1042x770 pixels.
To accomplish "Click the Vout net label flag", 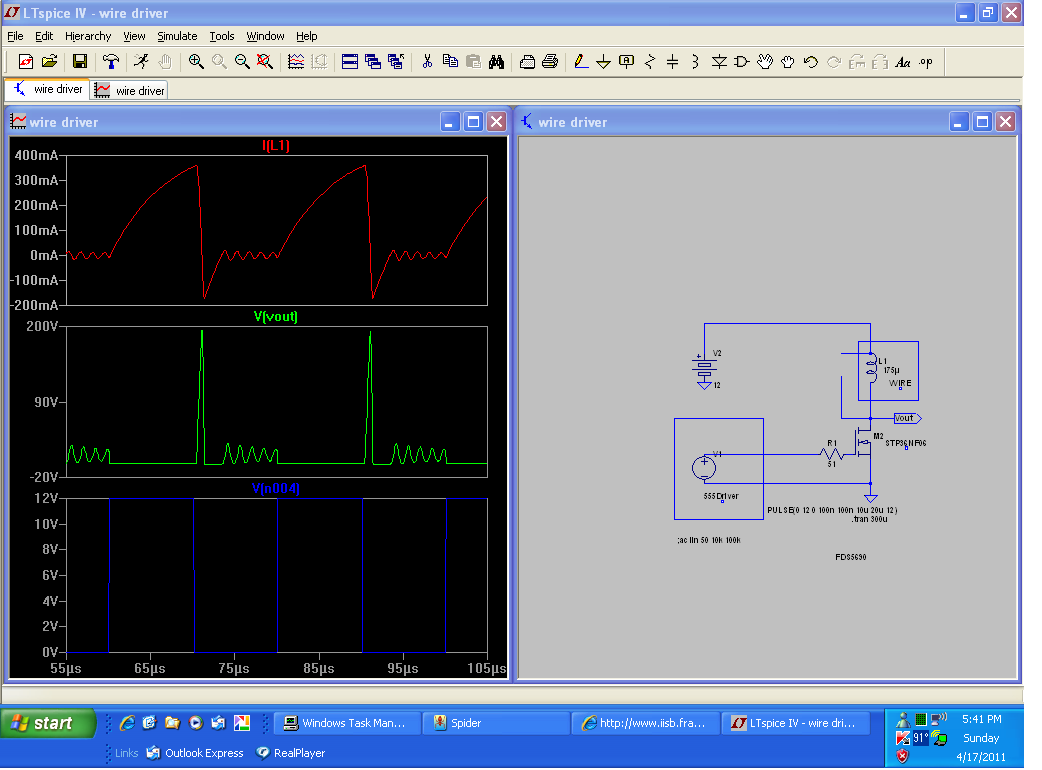I will (907, 418).
